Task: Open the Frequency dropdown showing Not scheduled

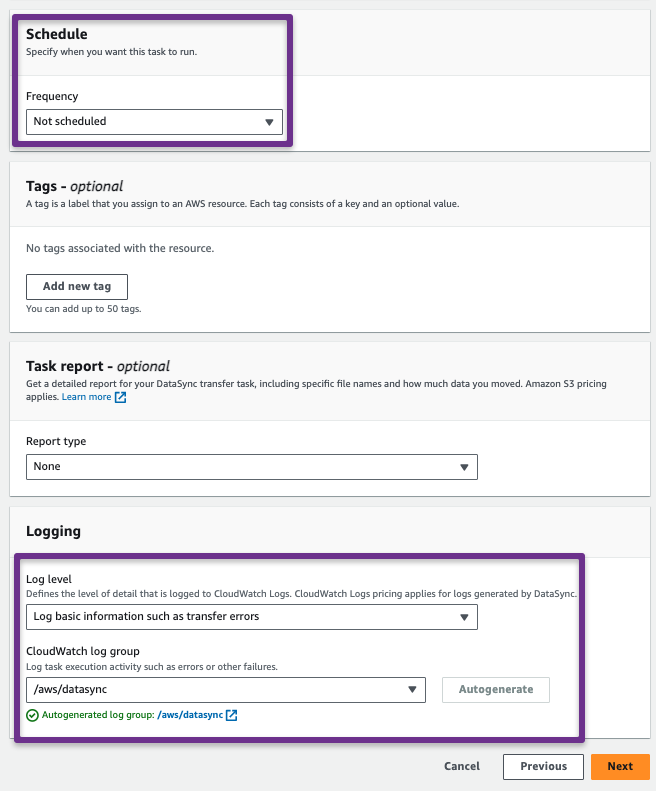Action: (154, 122)
